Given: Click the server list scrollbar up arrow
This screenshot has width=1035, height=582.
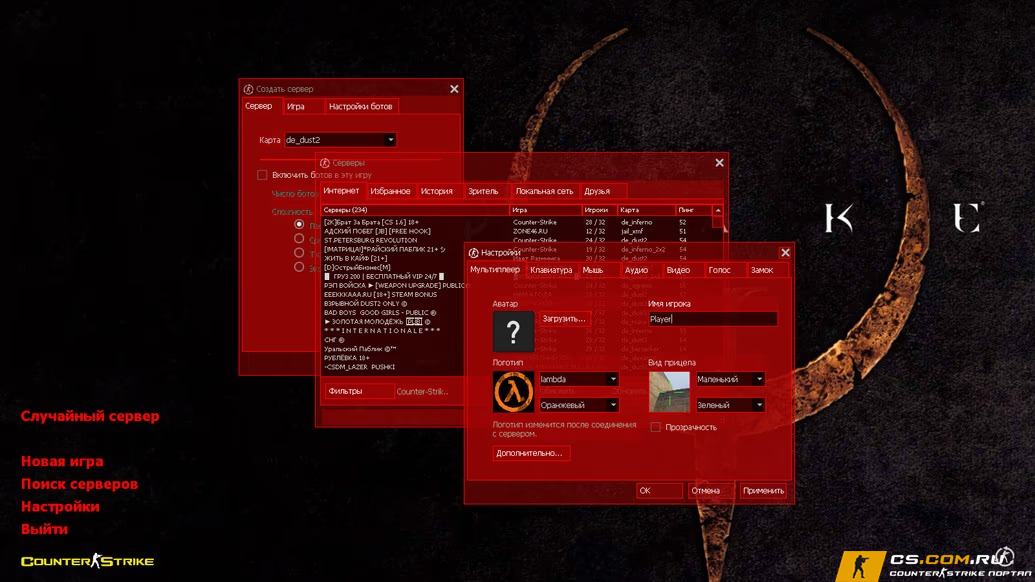Looking at the screenshot, I should (718, 210).
